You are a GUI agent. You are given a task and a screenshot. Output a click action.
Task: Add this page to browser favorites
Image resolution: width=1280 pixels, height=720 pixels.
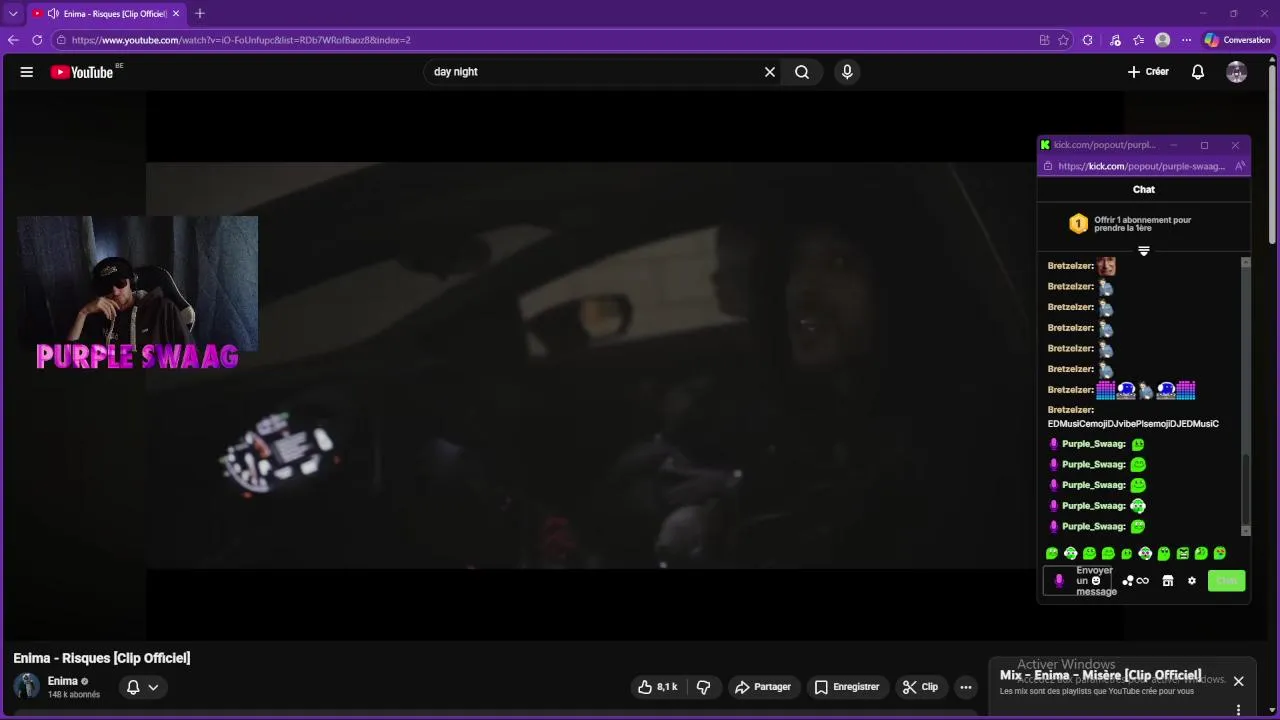pyautogui.click(x=1063, y=40)
